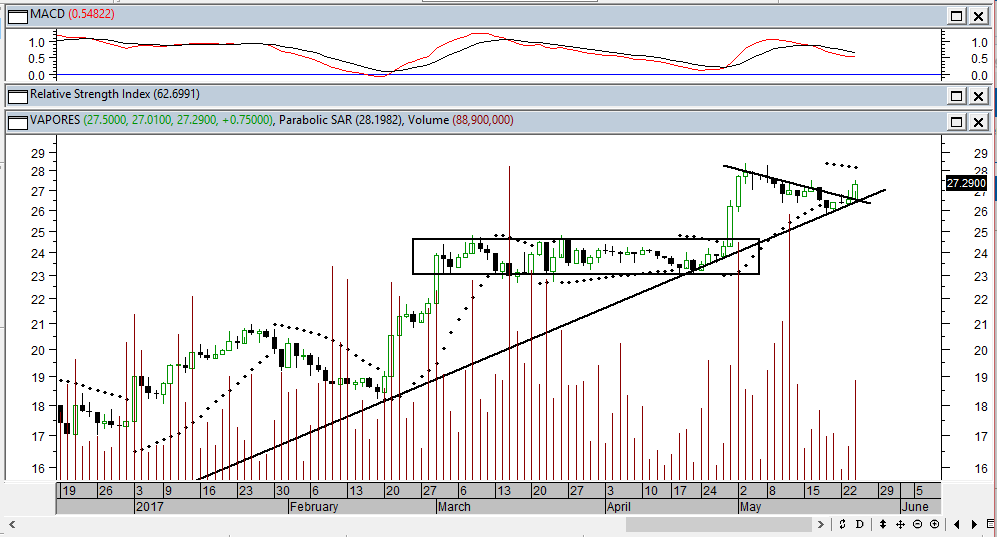The image size is (997, 537).
Task: Click the gray horizontal scrollbar thumb
Action: click(x=720, y=524)
